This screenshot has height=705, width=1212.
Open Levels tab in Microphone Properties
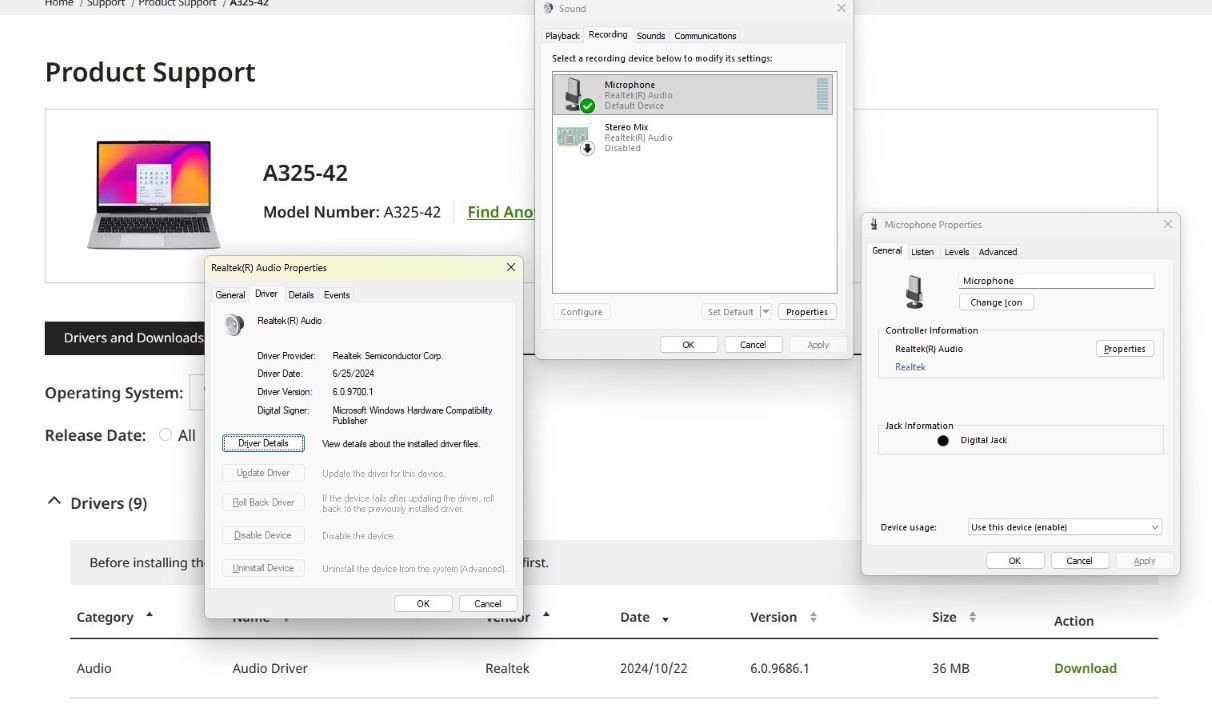[957, 252]
